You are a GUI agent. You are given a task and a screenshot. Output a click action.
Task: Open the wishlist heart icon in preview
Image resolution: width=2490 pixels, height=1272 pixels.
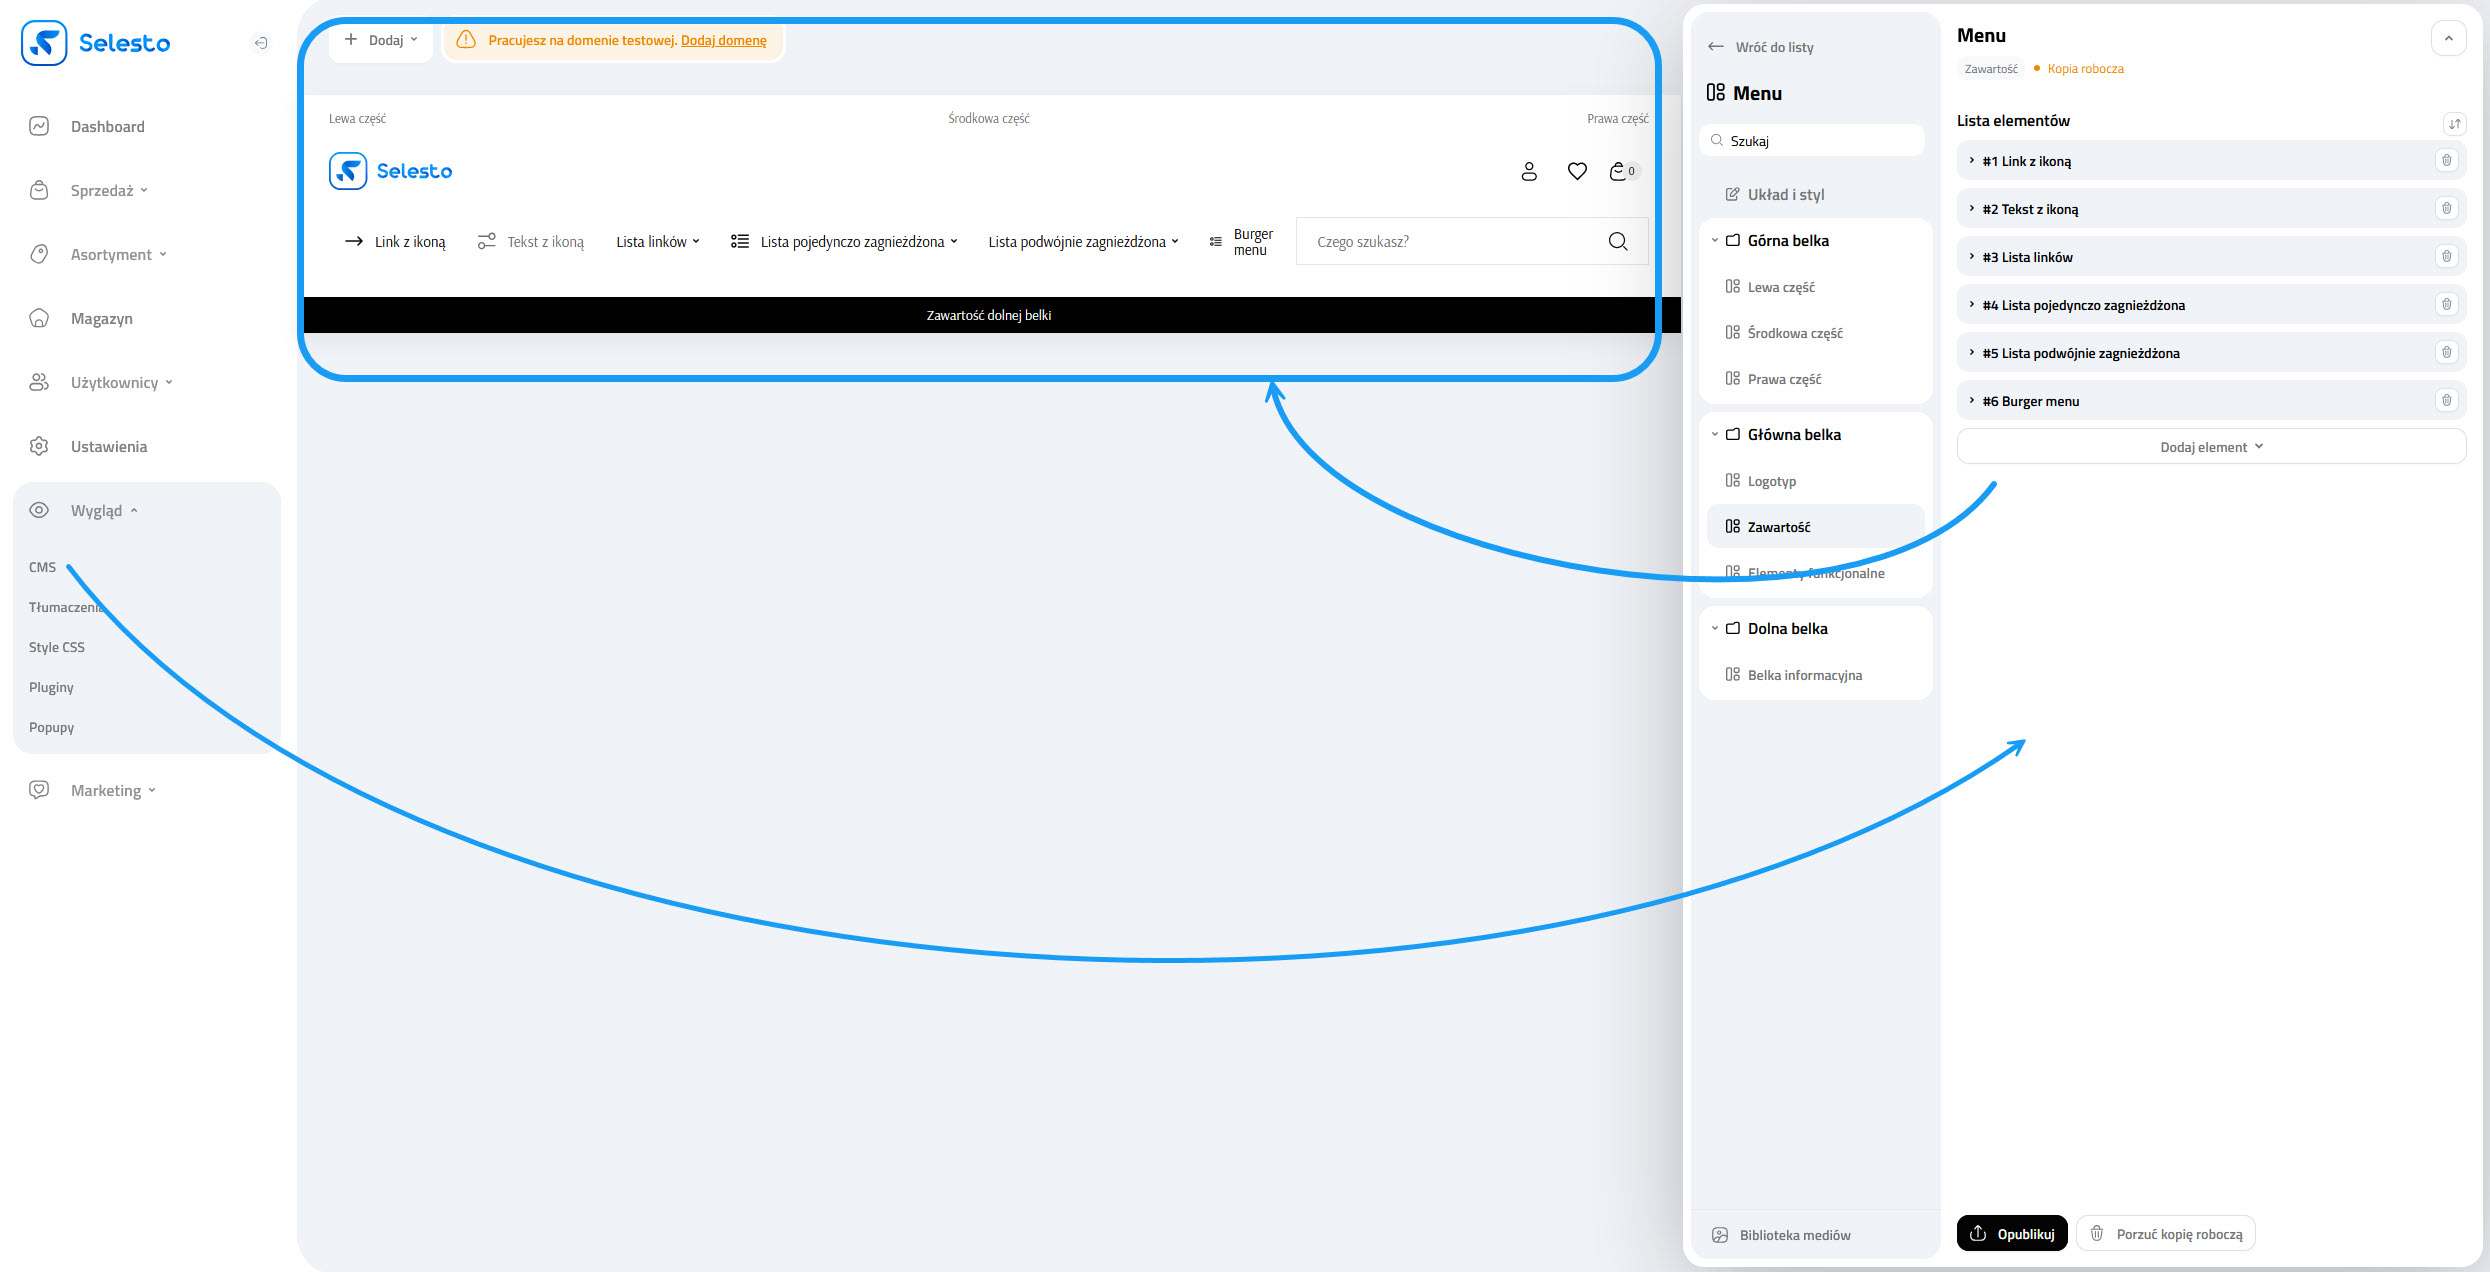pos(1577,171)
